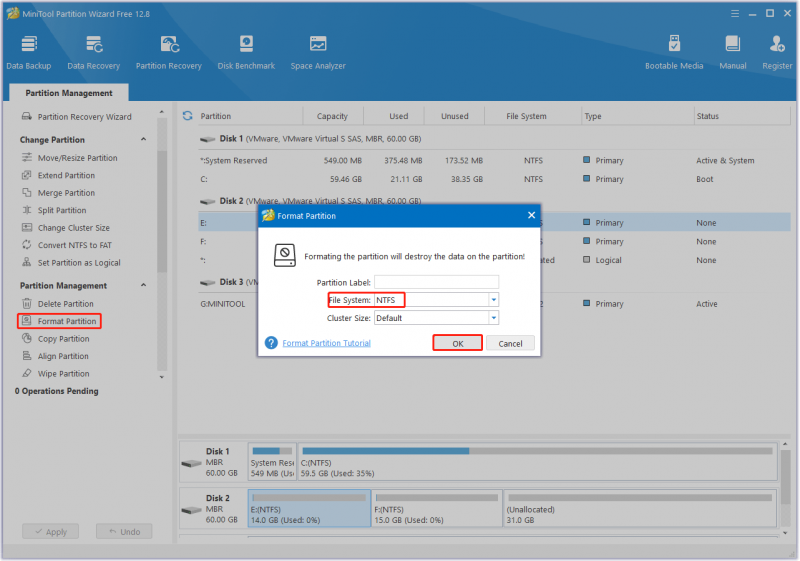800x561 pixels.
Task: Click the help question mark icon
Action: point(271,343)
